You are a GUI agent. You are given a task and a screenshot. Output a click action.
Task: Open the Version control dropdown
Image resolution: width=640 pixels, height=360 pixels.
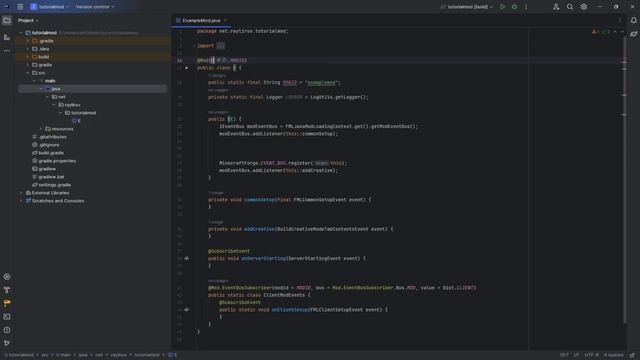tap(95, 7)
